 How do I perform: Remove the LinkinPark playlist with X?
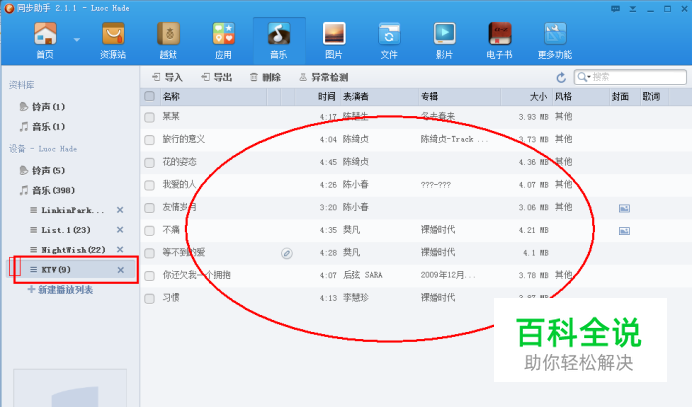(120, 210)
